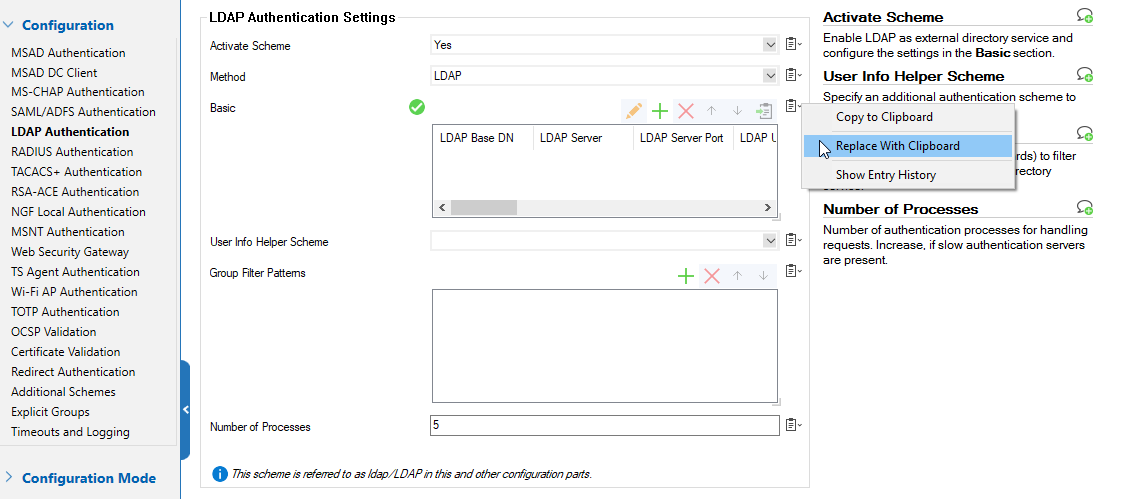This screenshot has height=499, width=1144.
Task: Delete Basic entry using red X icon
Action: click(686, 111)
